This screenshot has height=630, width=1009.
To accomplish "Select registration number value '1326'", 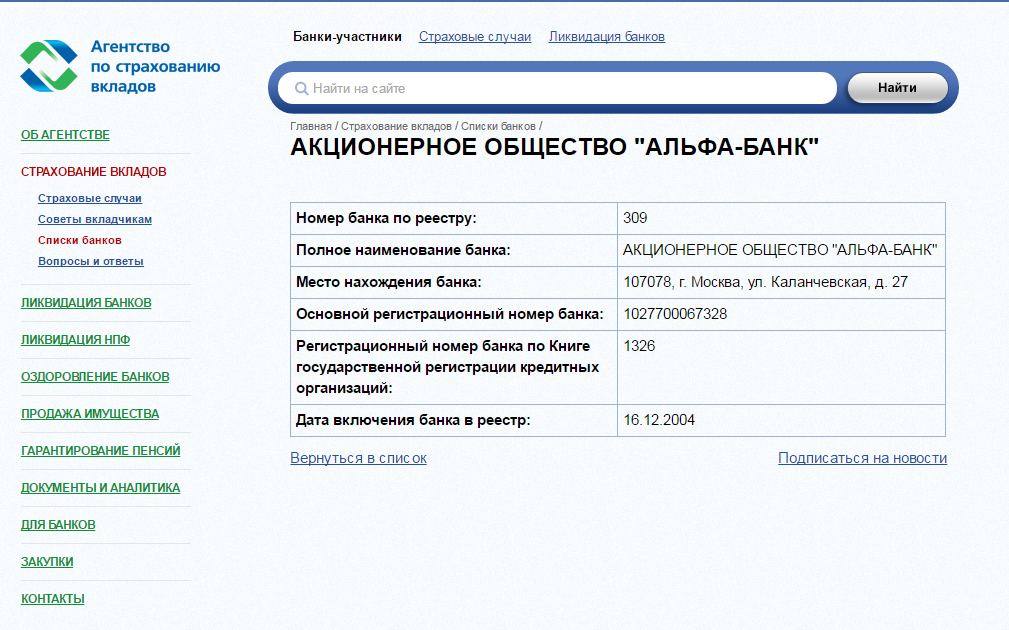I will (x=639, y=346).
